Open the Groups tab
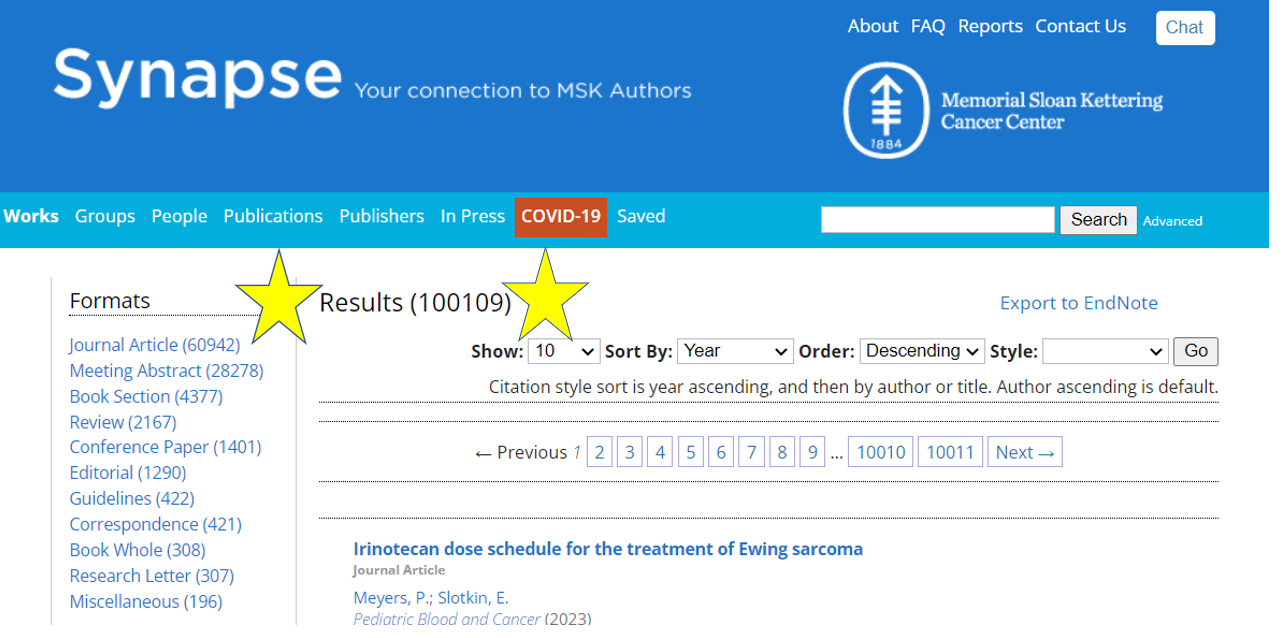 pyautogui.click(x=105, y=216)
